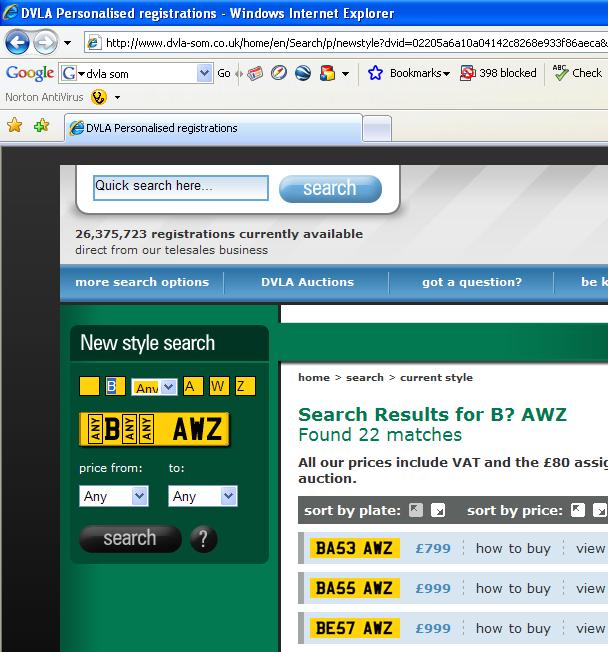Click how to buy for BA53 AWZ
The width and height of the screenshot is (608, 652).
point(513,548)
